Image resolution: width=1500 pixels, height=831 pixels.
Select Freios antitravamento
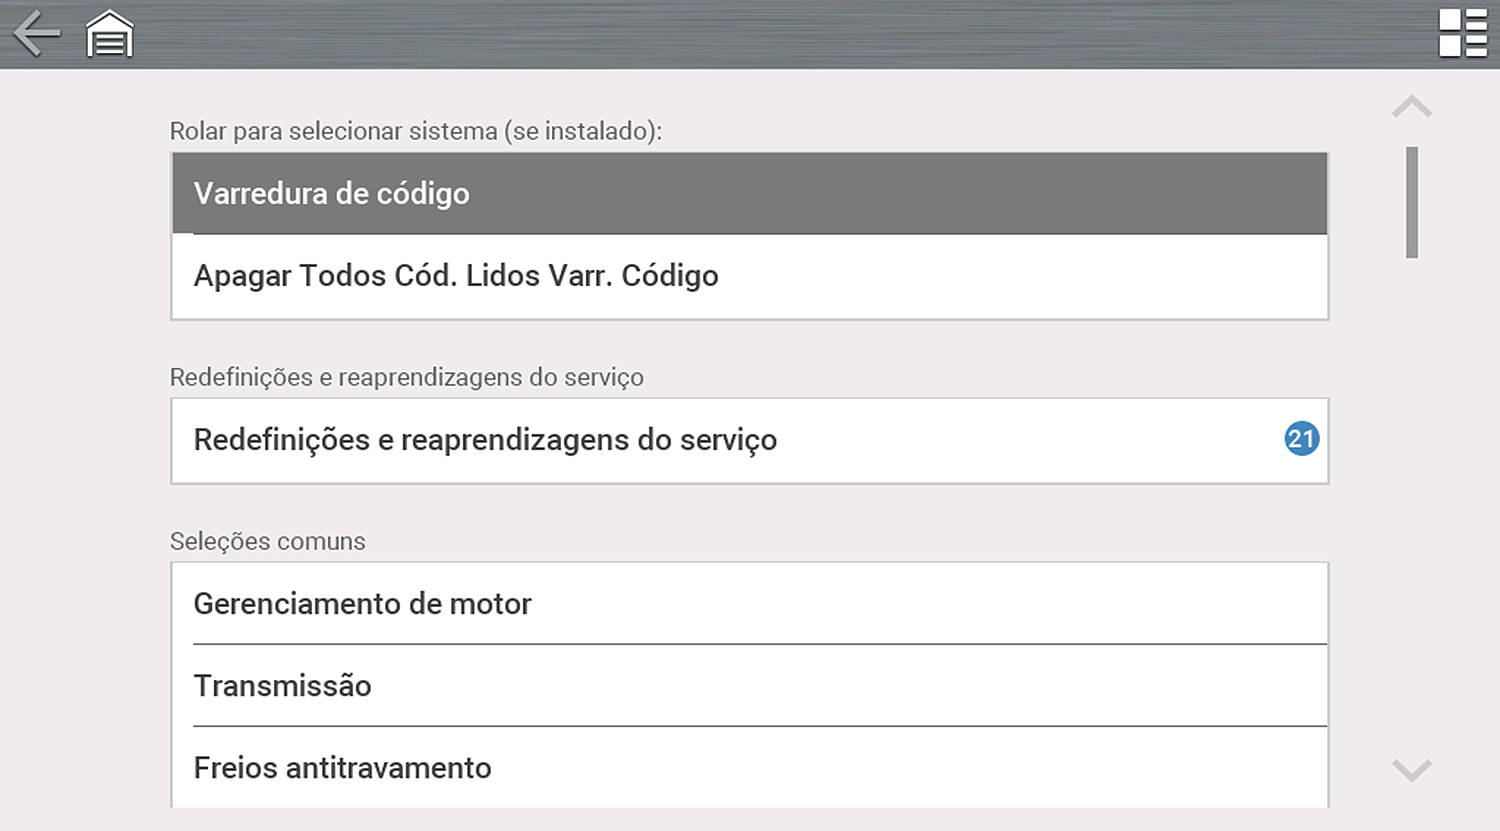pos(749,768)
